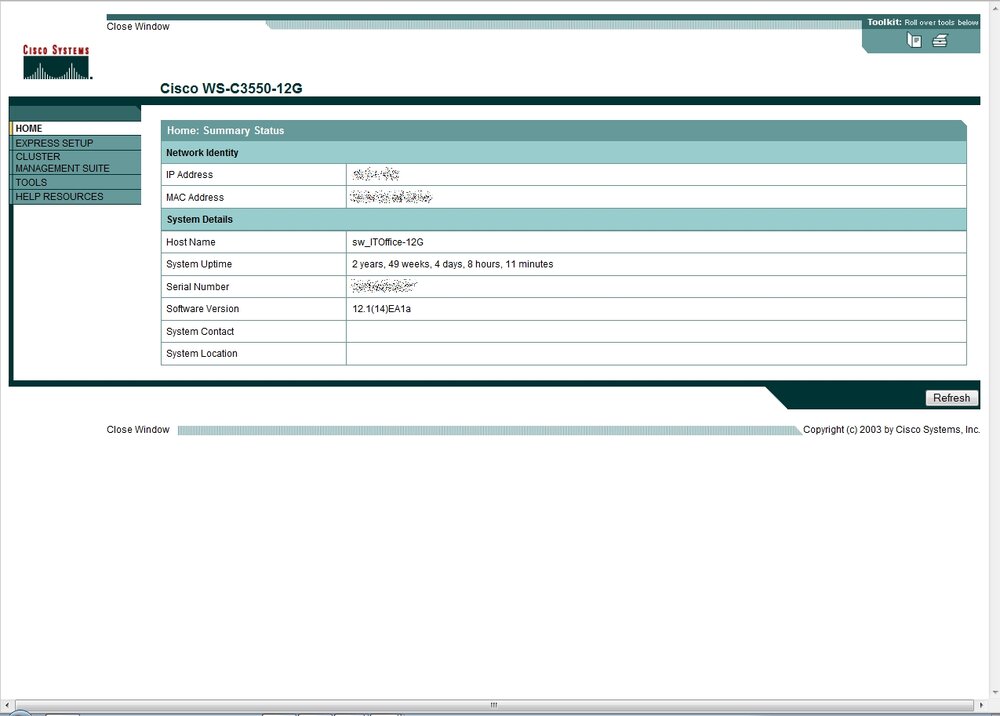Click the 'System Contact' label
This screenshot has height=716, width=1000.
(x=200, y=332)
